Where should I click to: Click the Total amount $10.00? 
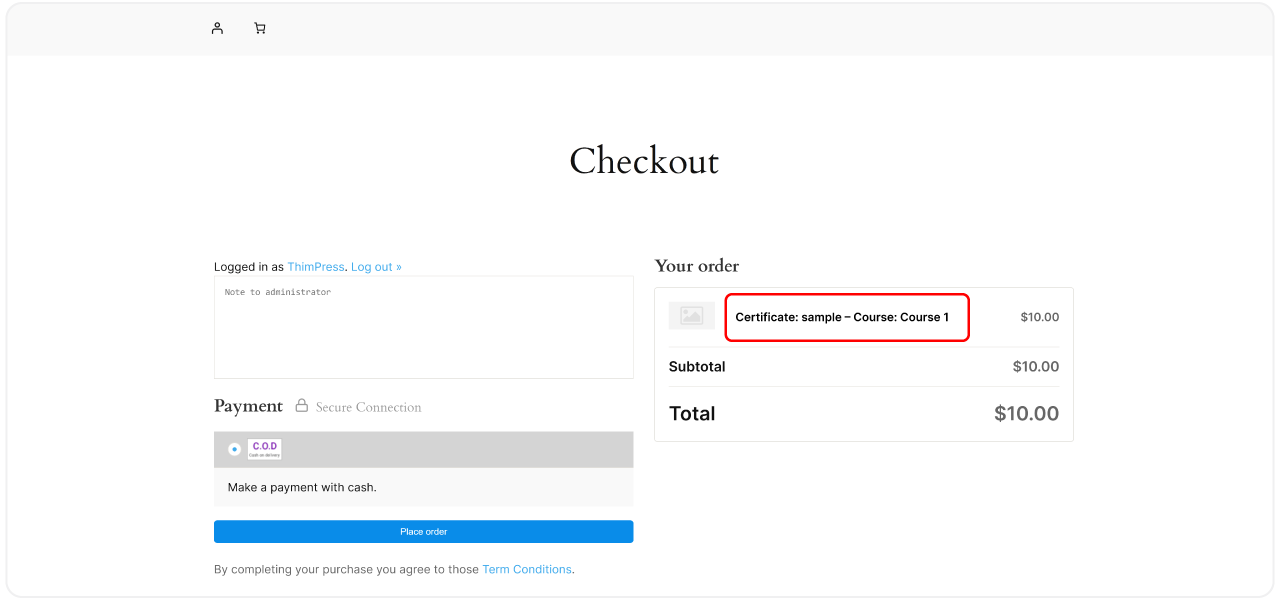point(1026,414)
